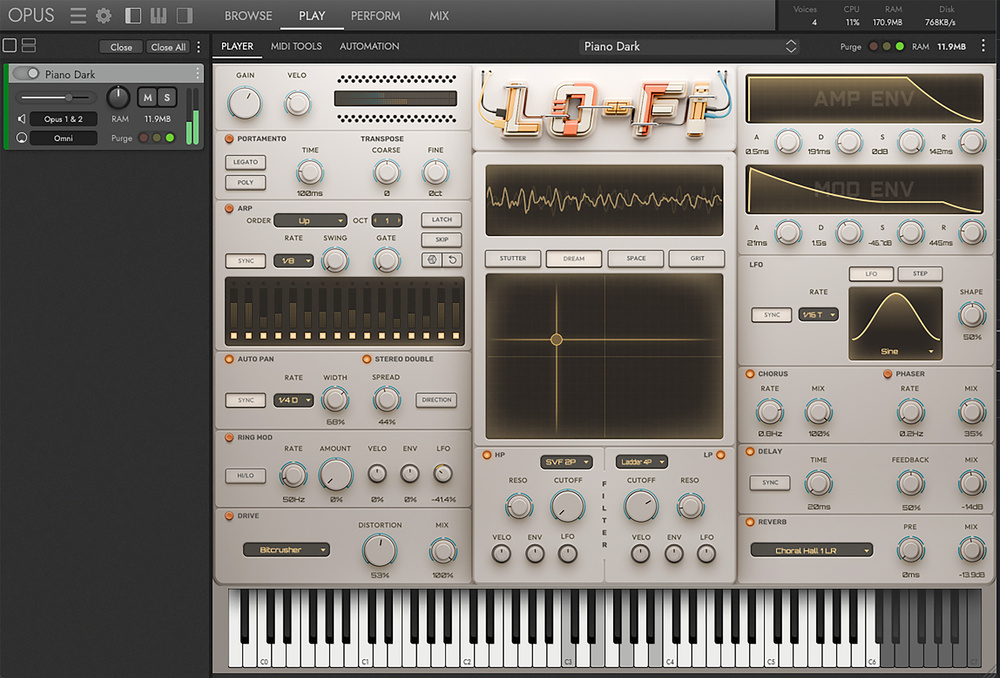Decrease arpeggiator octave with the left arrow
Viewport: 1000px width, 678px height.
tap(376, 221)
